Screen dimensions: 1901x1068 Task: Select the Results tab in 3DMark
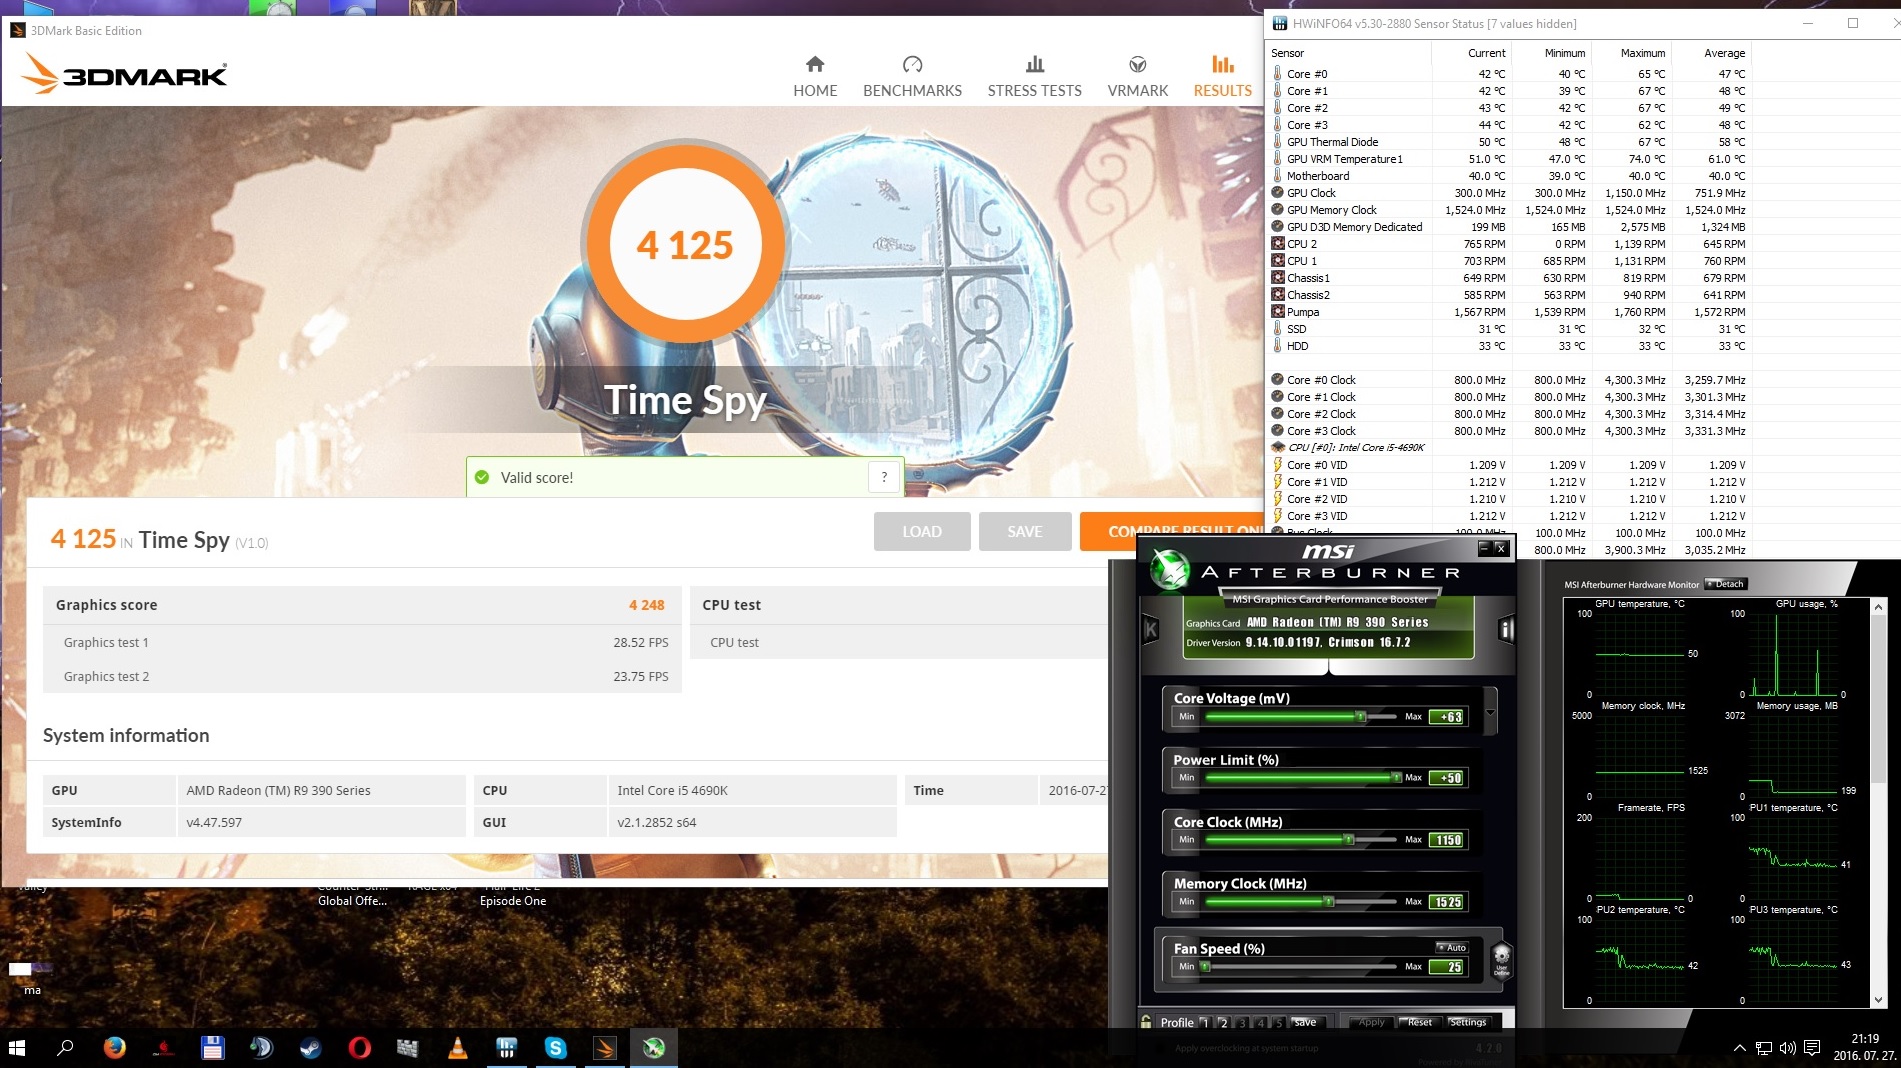point(1222,77)
